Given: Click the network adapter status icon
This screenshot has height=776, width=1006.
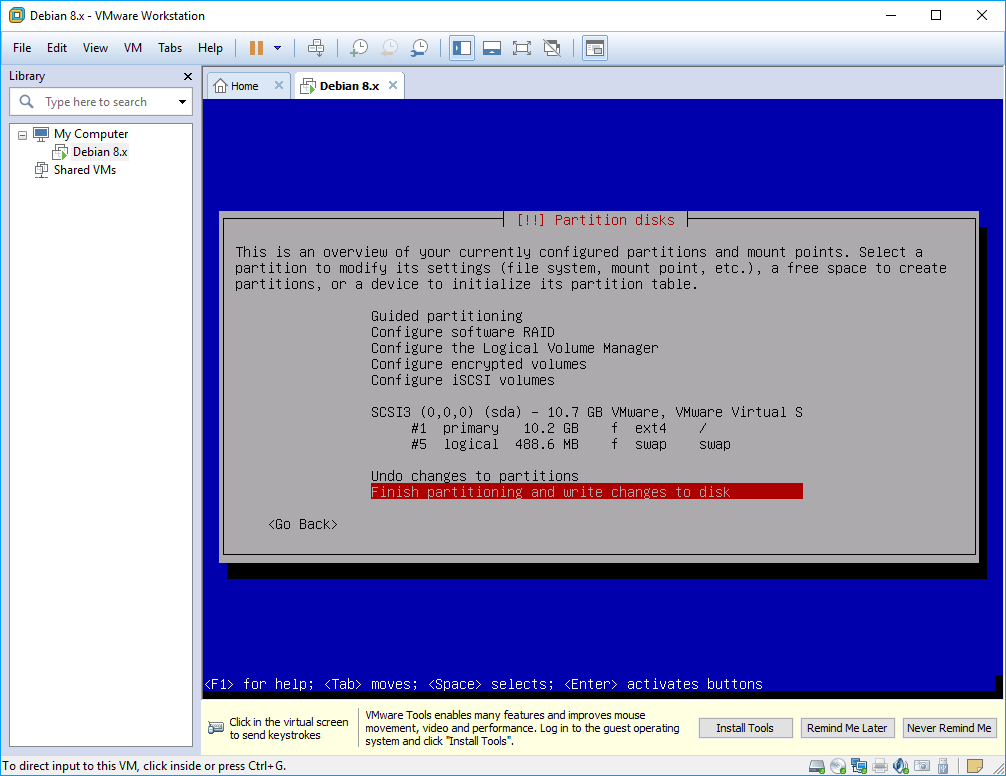Looking at the screenshot, I should (858, 766).
